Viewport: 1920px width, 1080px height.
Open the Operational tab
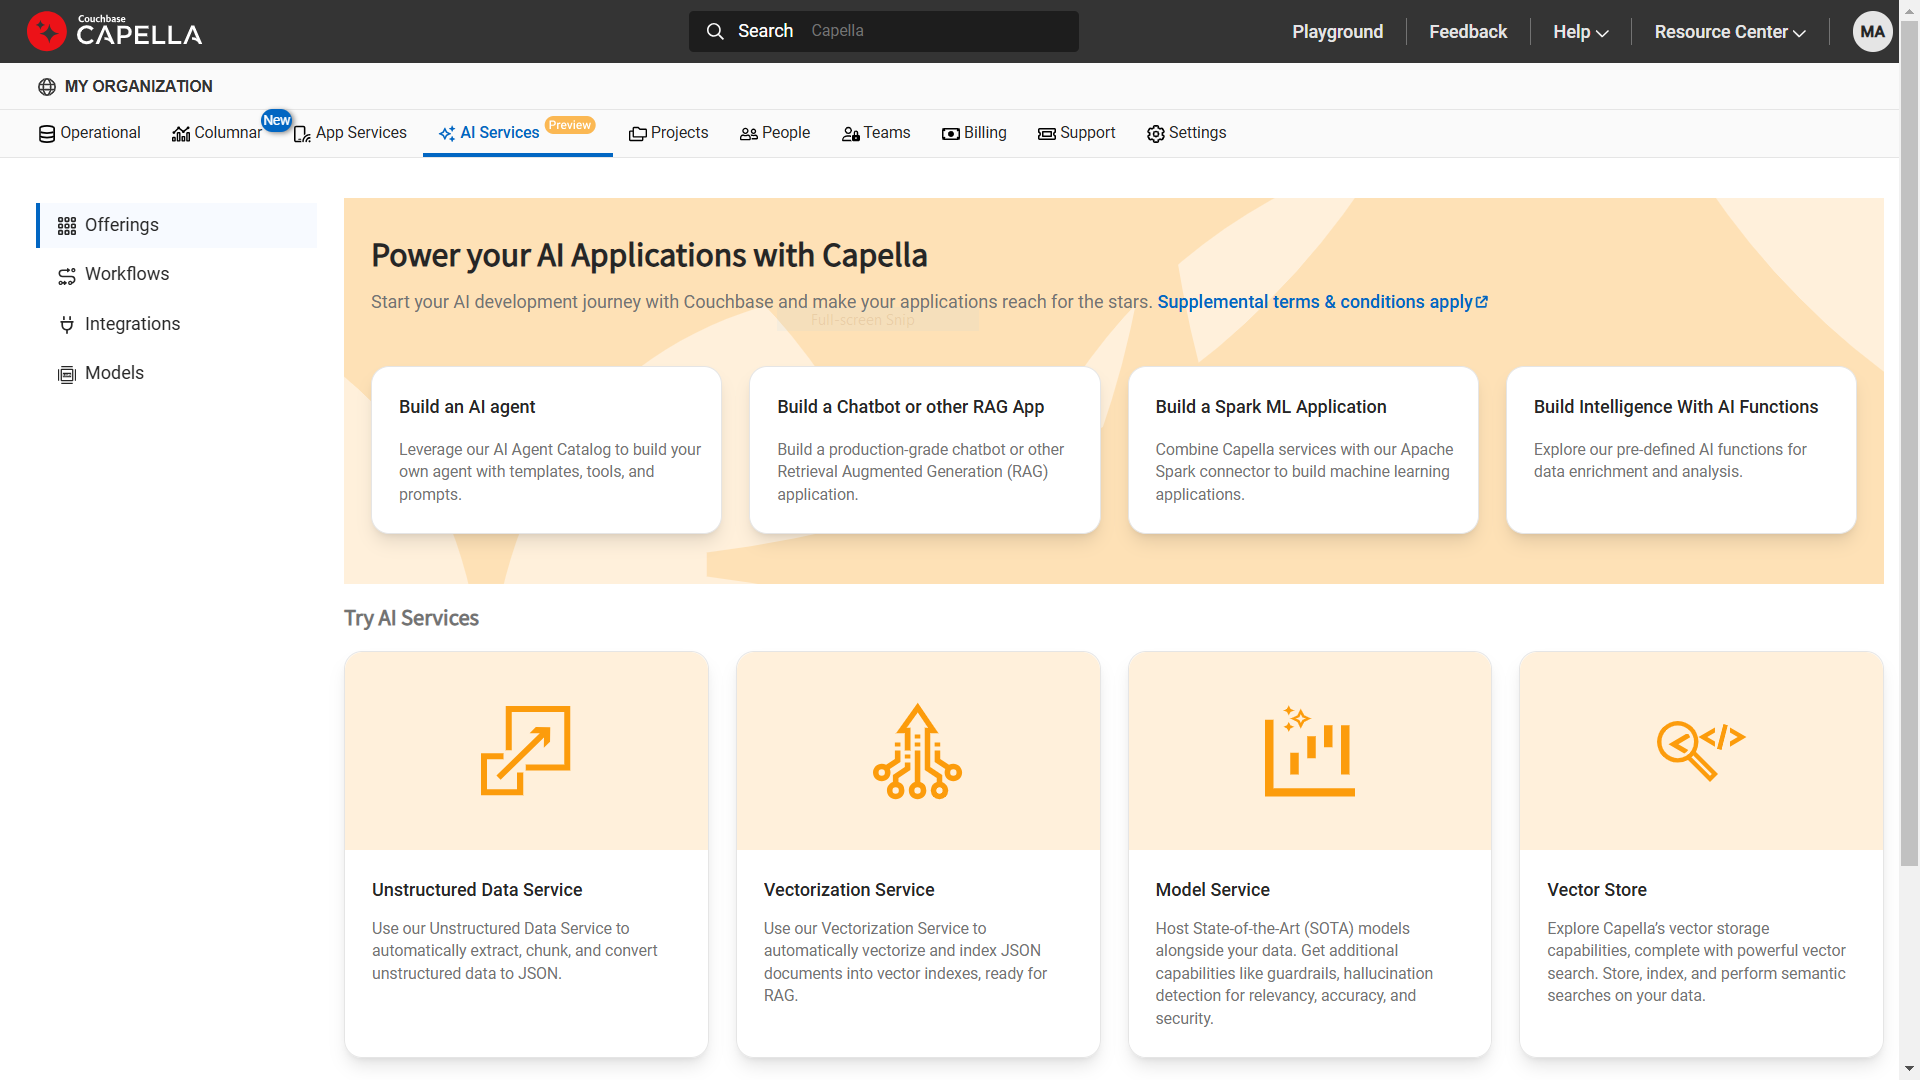point(90,133)
